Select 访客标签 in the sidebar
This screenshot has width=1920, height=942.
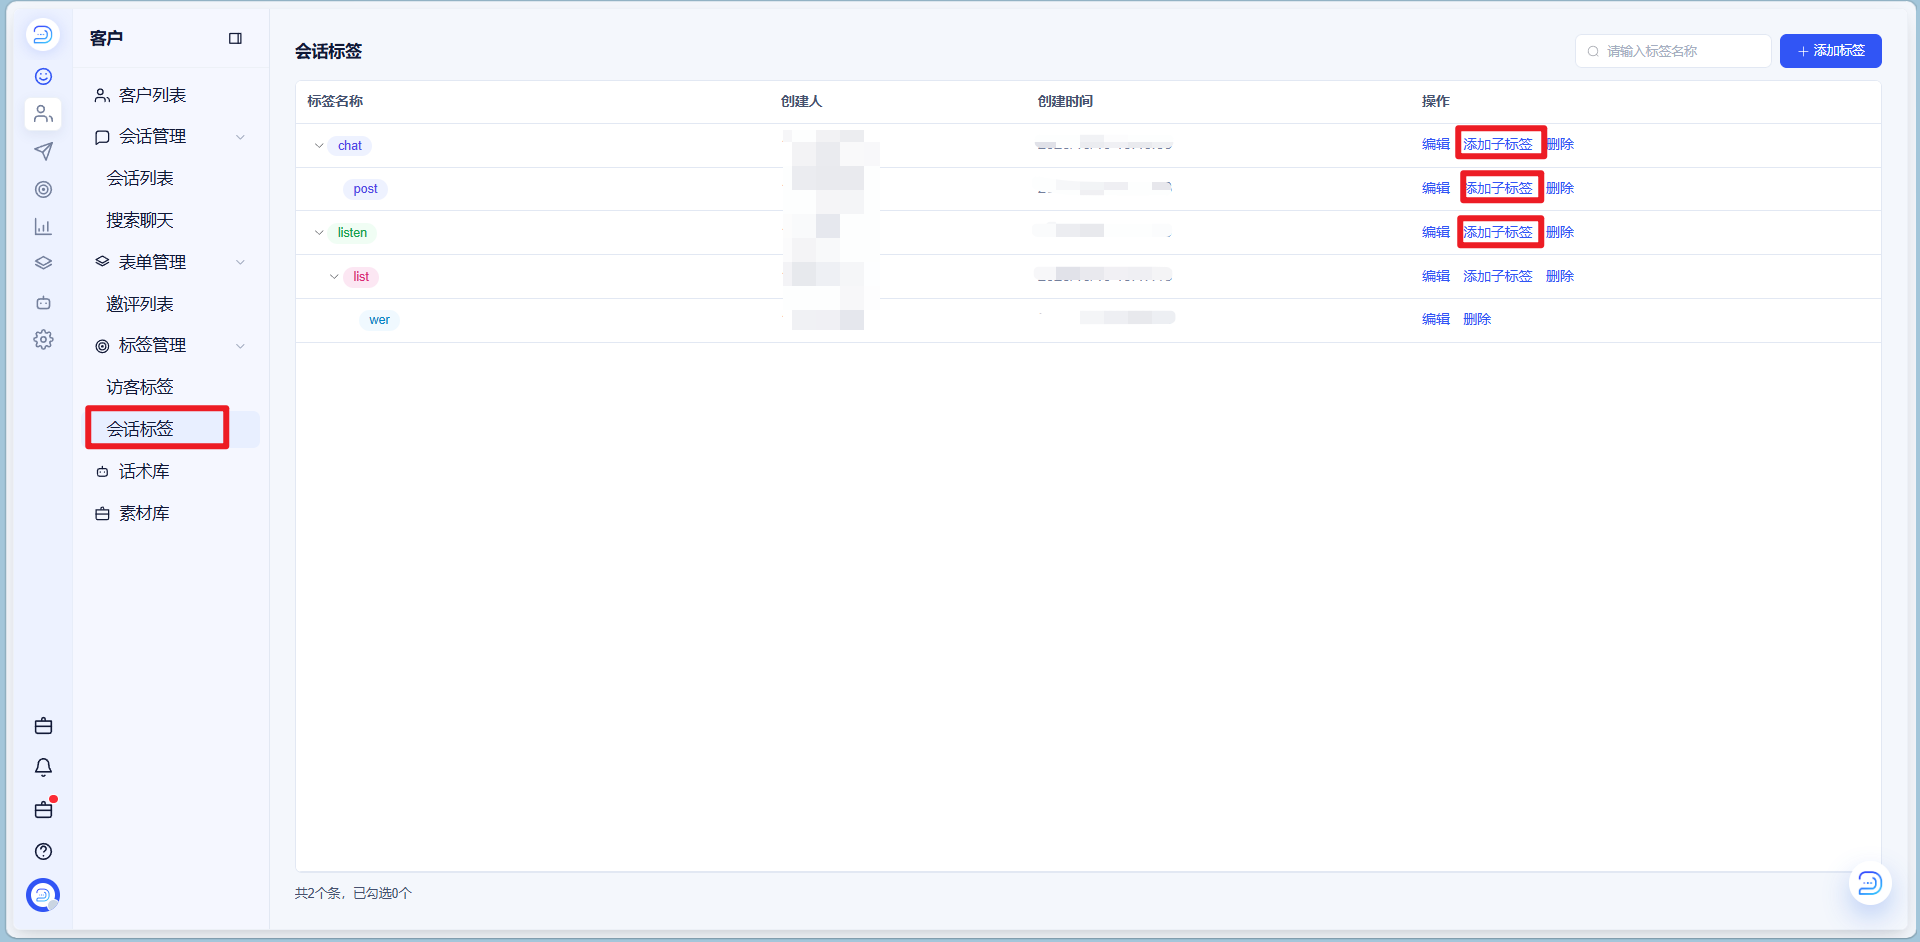[140, 387]
